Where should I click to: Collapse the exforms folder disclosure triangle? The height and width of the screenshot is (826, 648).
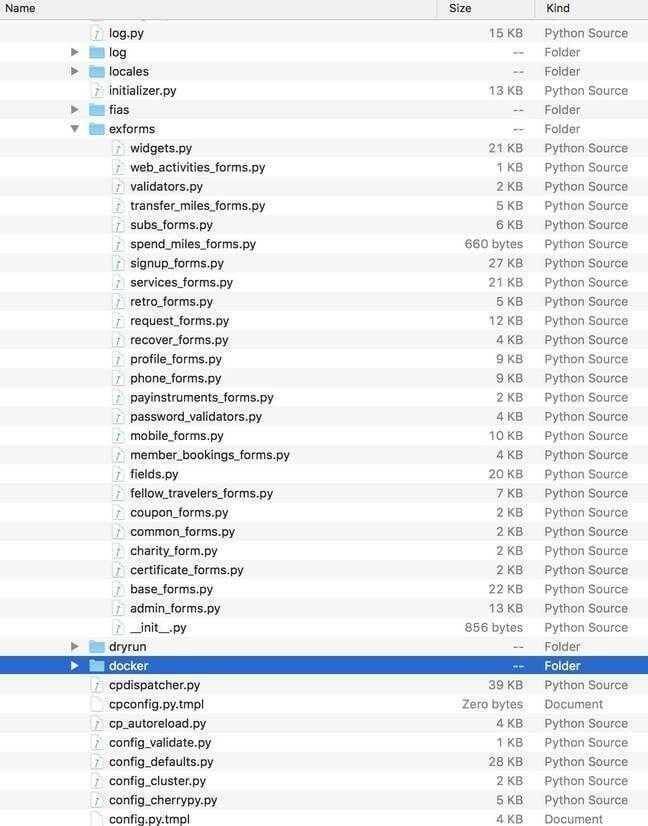75,129
